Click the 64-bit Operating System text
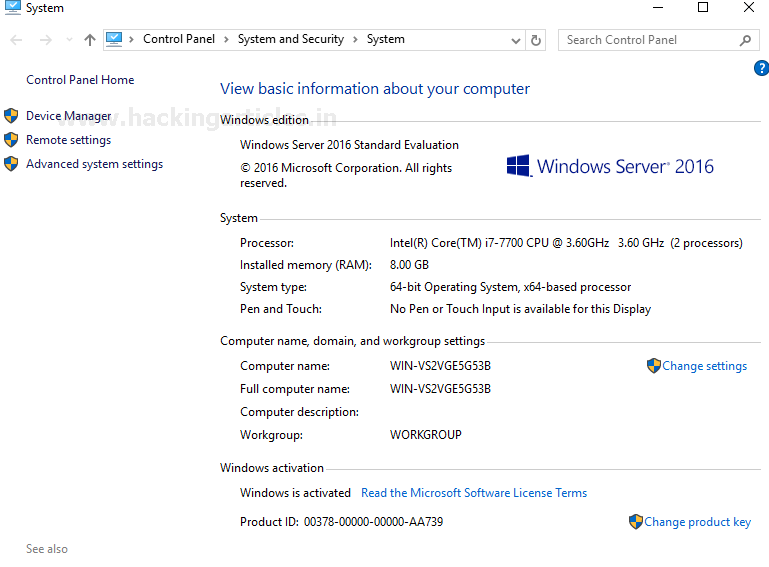Viewport: 769px width, 567px height. coord(510,287)
